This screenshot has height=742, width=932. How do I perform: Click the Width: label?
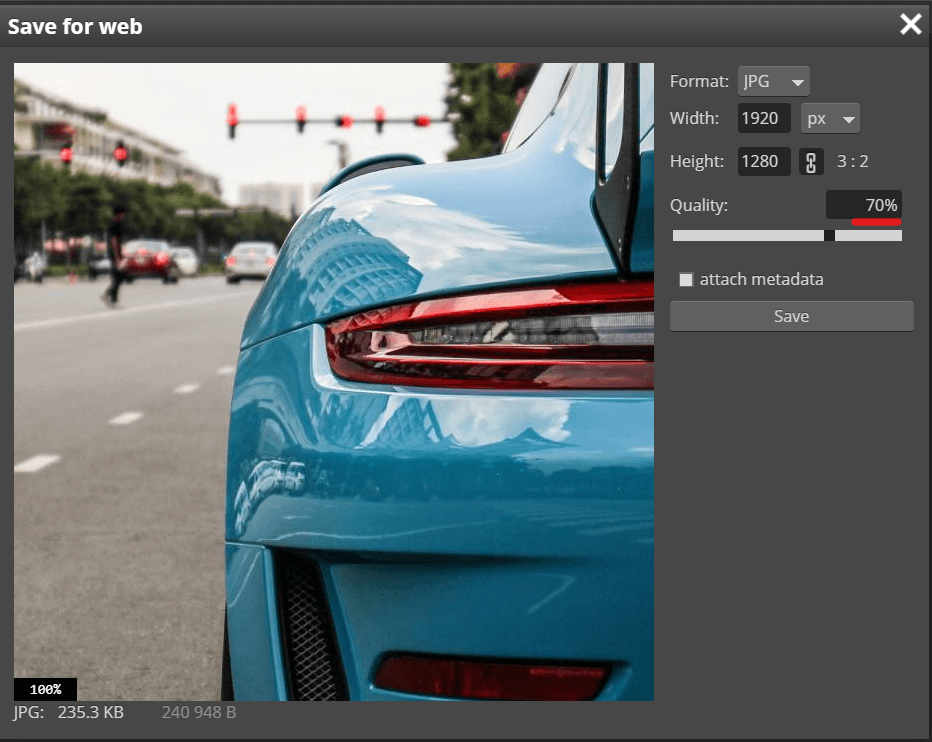[694, 118]
